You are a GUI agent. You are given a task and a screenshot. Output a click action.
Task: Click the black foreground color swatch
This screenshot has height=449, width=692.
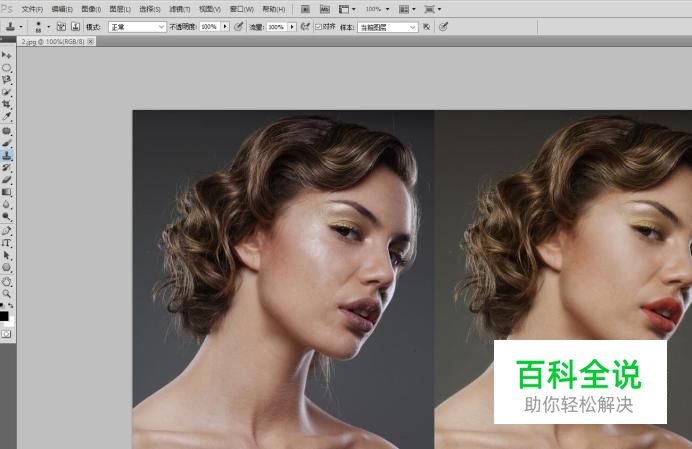4,315
